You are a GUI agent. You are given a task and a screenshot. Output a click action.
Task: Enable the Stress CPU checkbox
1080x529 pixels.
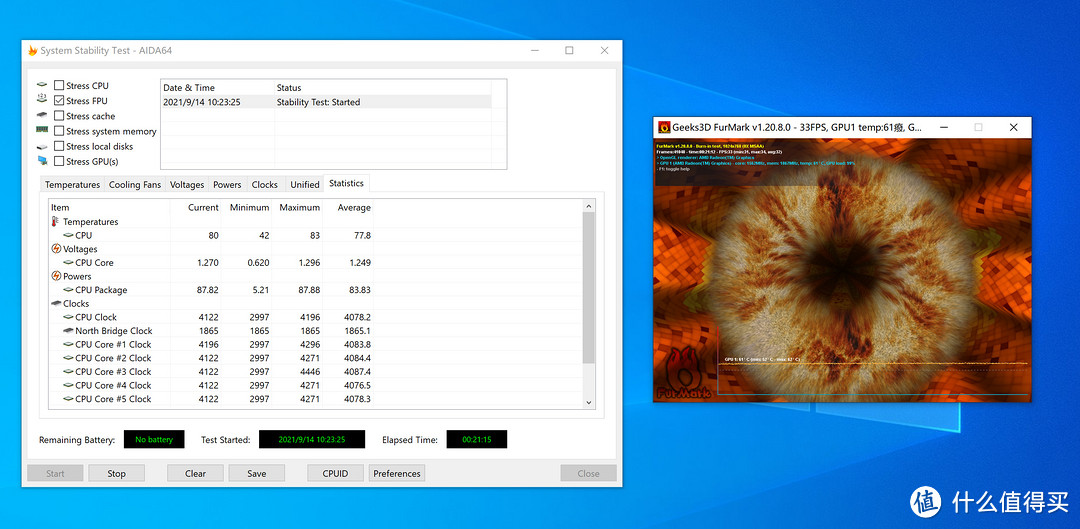click(x=59, y=86)
